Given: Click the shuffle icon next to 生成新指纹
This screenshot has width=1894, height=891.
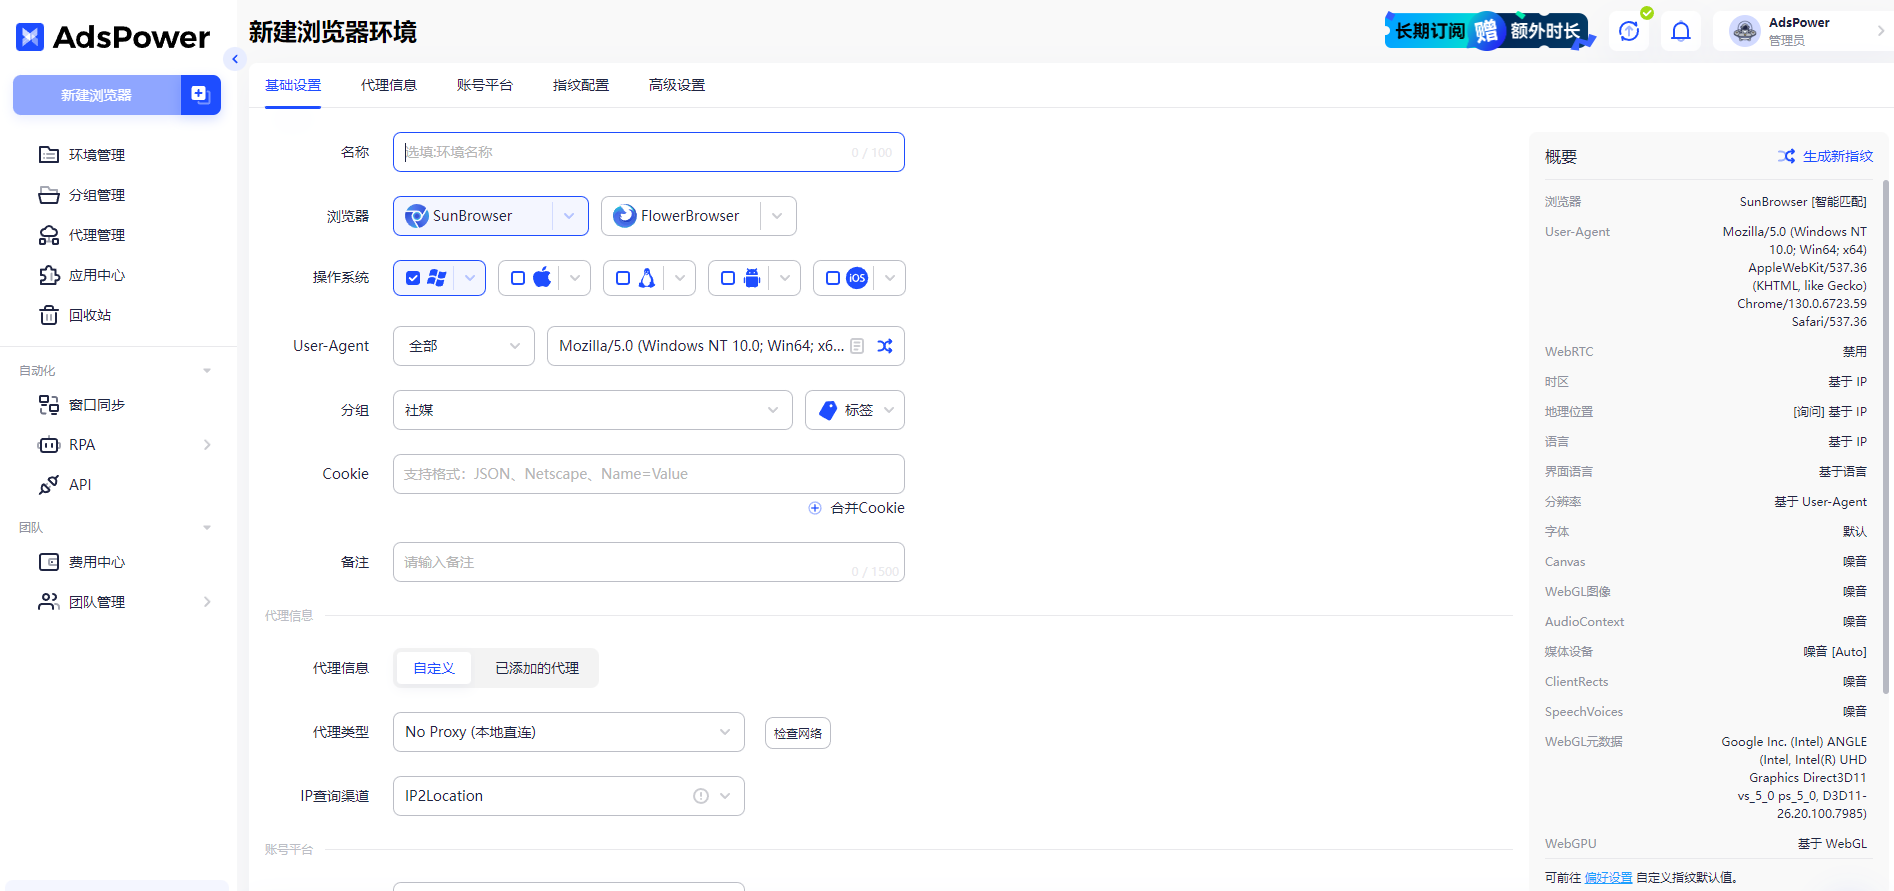Looking at the screenshot, I should (x=1787, y=156).
